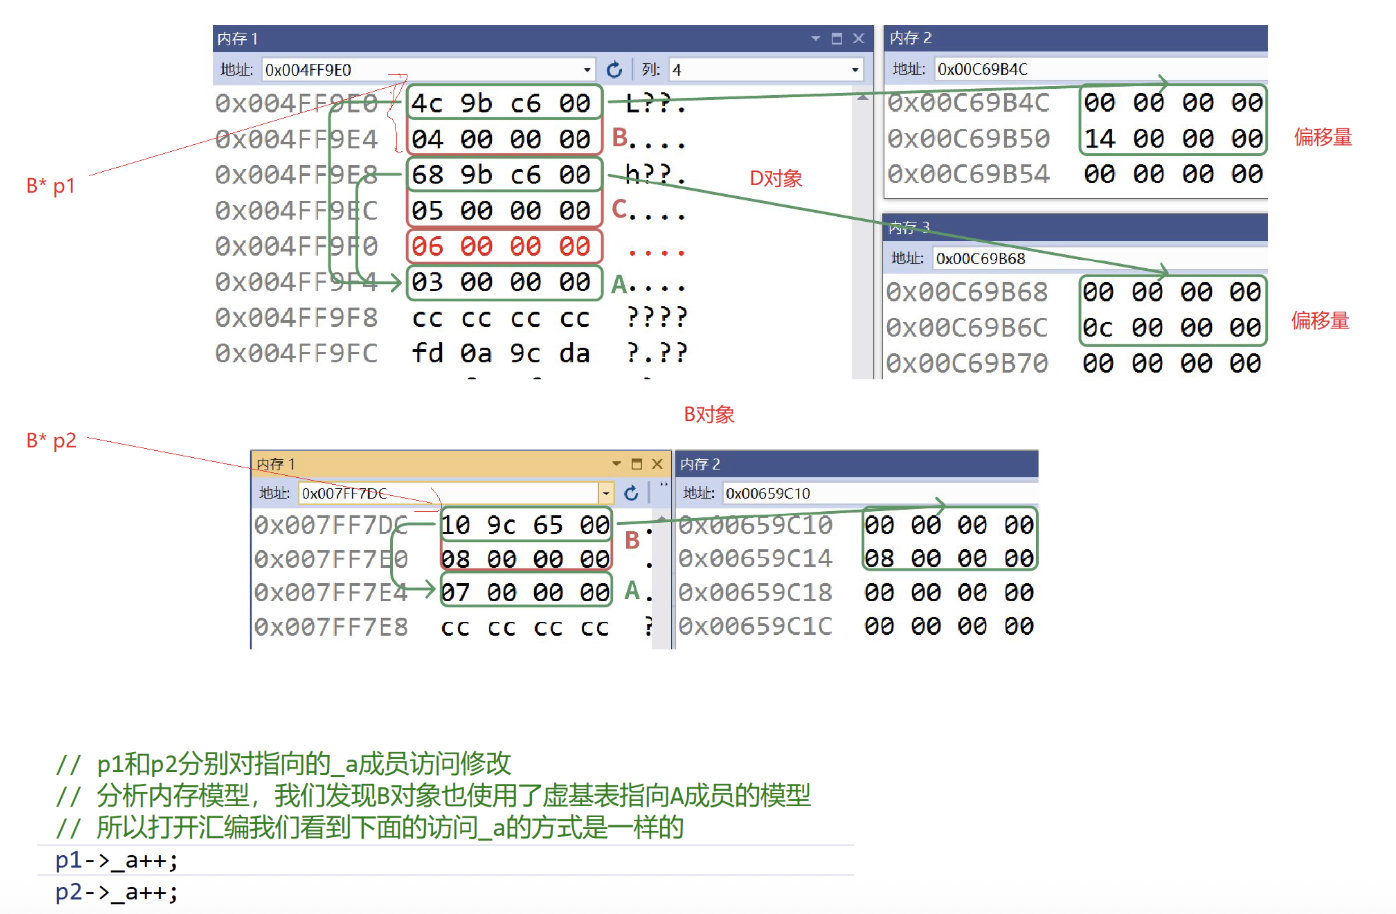Screen dimensions: 1396x914
Task: Click address field containing 0x00C69B68
Action: pos(1099,258)
